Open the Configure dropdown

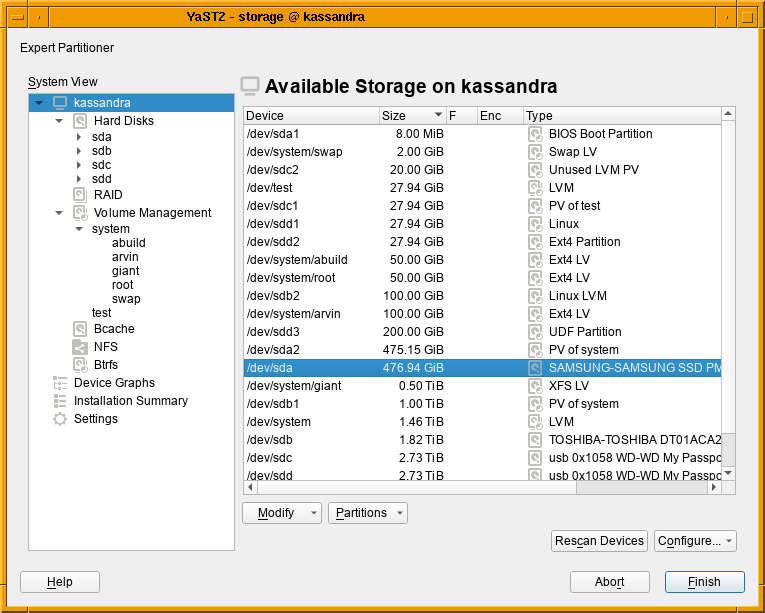click(x=695, y=541)
